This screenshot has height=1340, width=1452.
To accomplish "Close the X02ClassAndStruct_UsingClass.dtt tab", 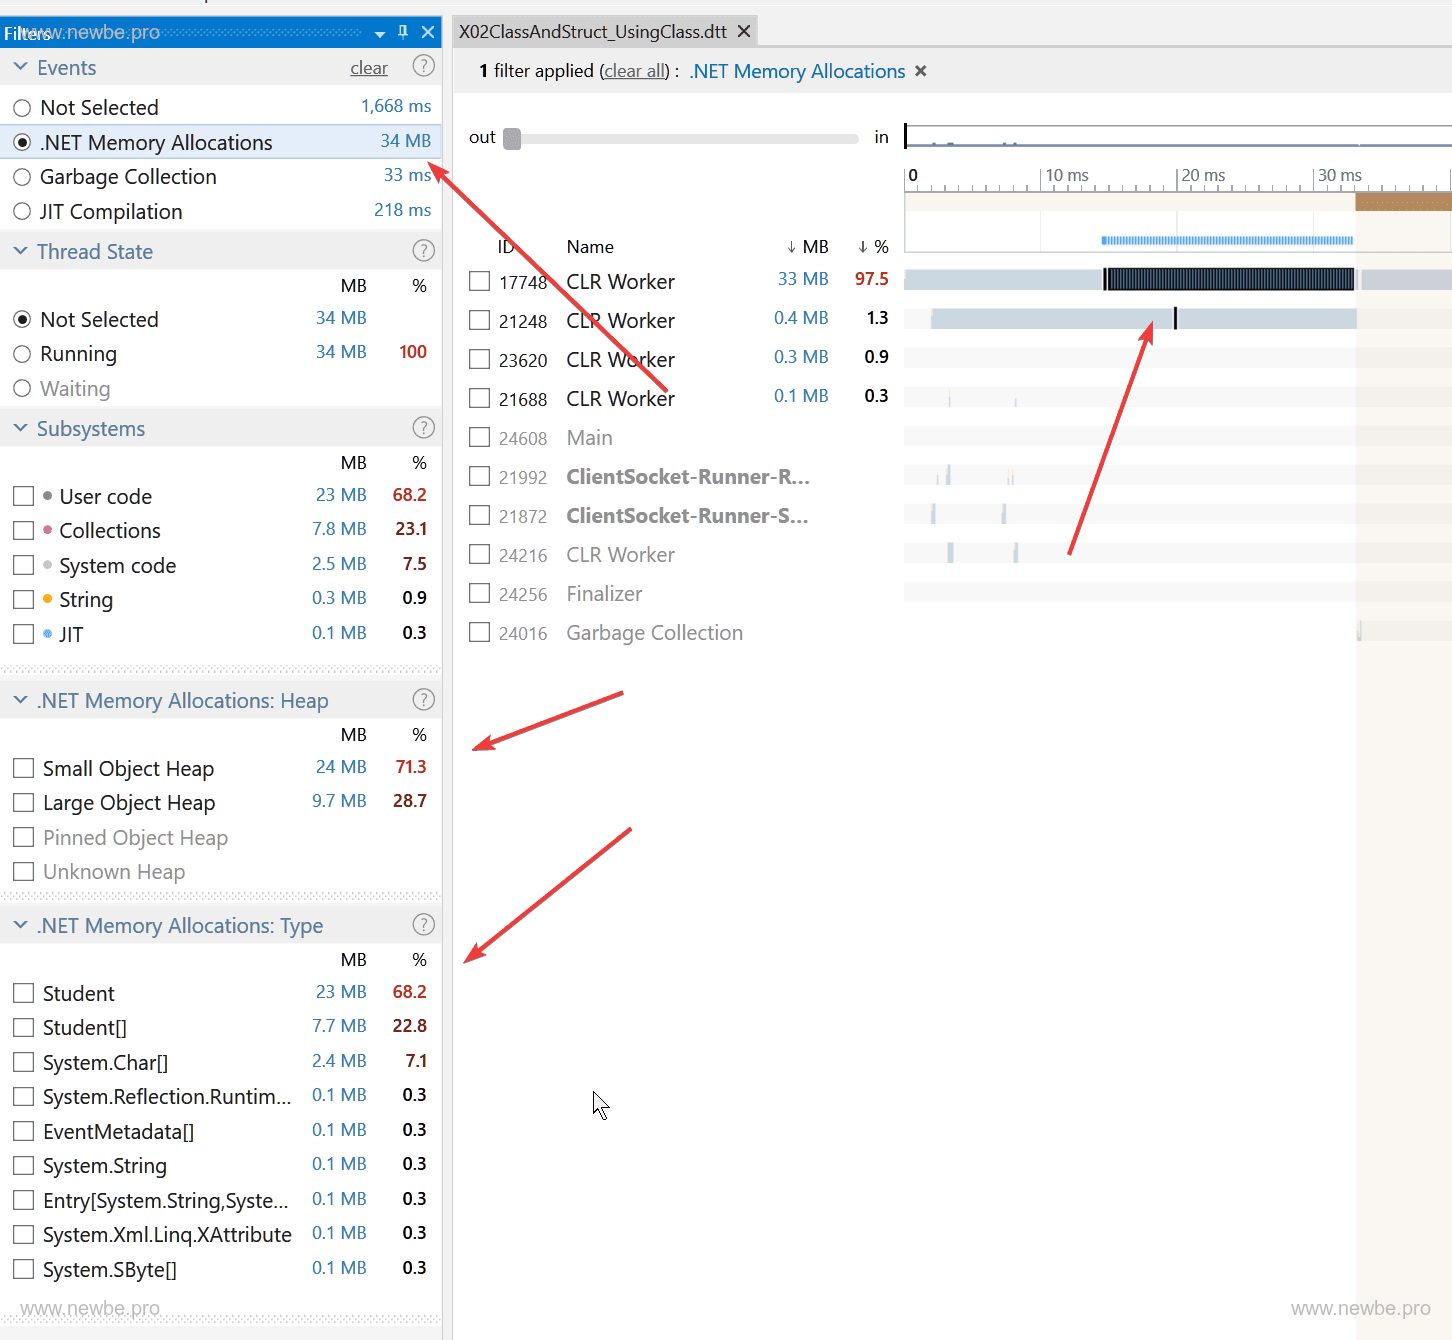I will tap(744, 32).
